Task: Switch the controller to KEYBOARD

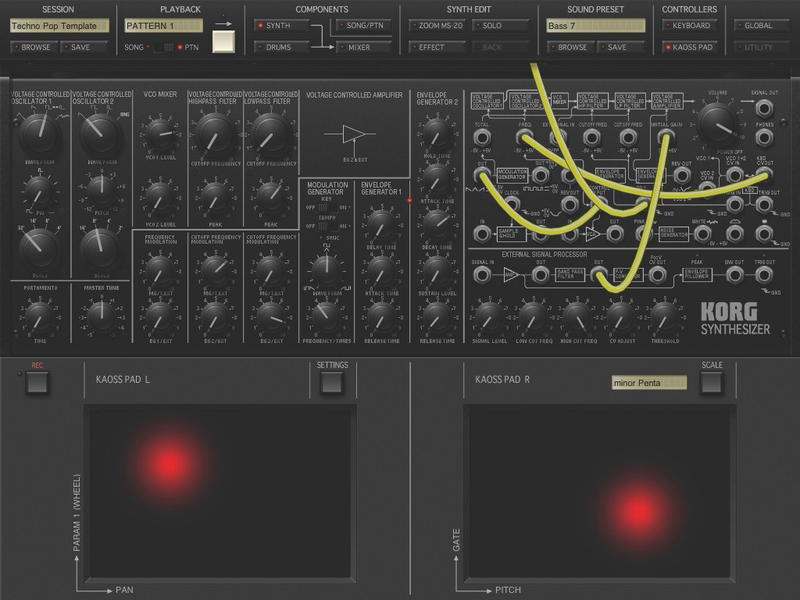Action: pos(690,26)
